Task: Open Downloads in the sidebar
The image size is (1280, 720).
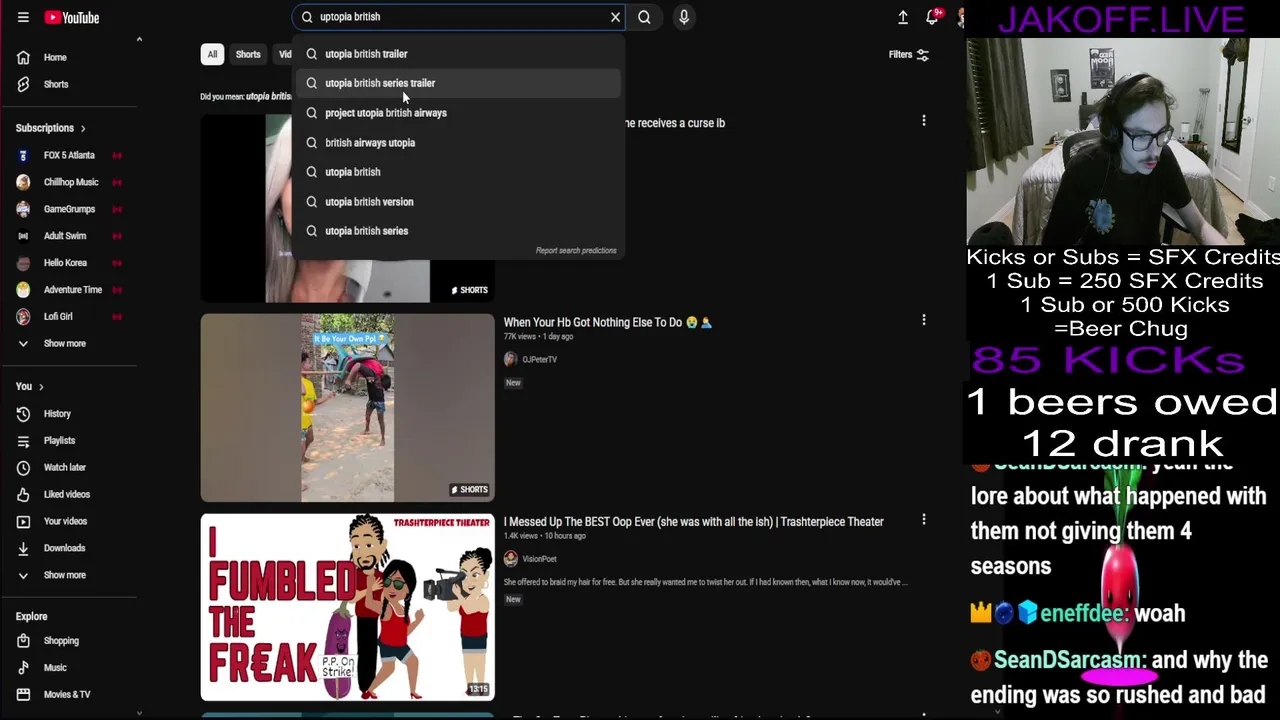Action: click(70, 549)
